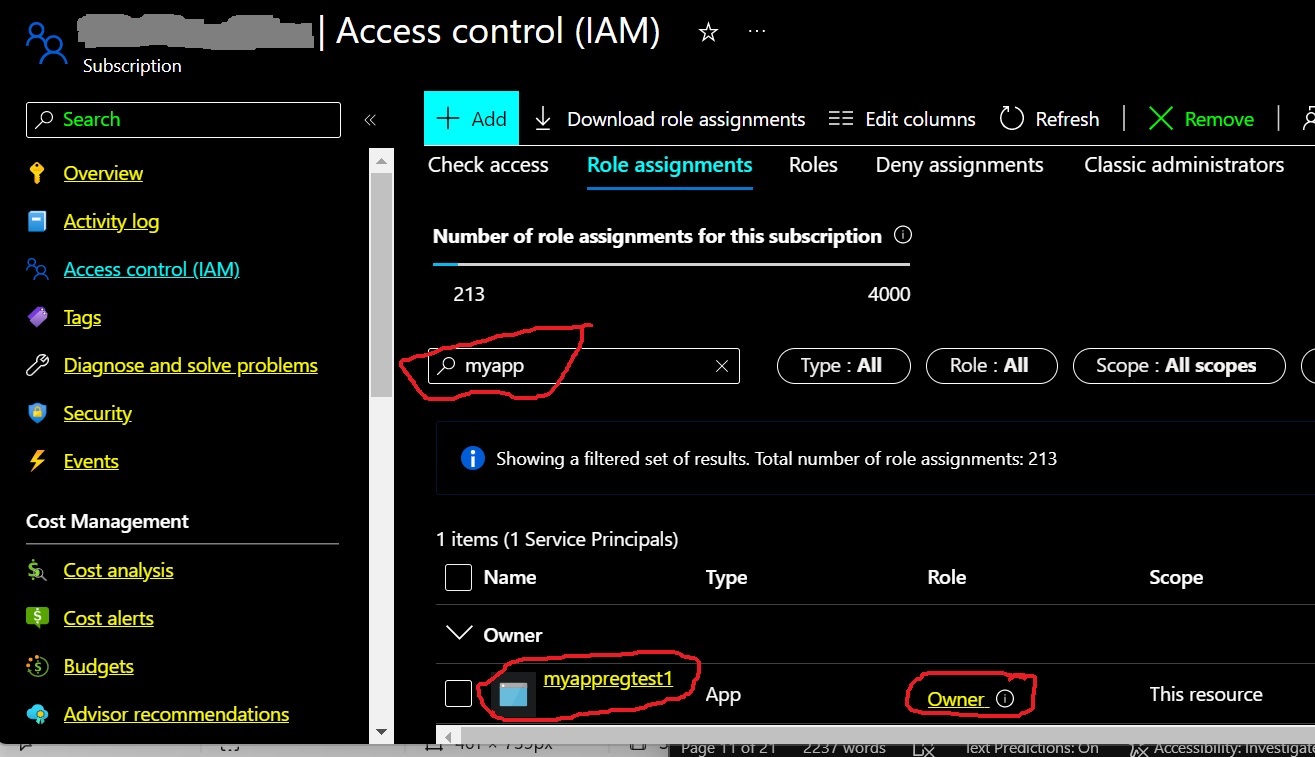
Task: Click the Cost analysis icon
Action: 37,570
